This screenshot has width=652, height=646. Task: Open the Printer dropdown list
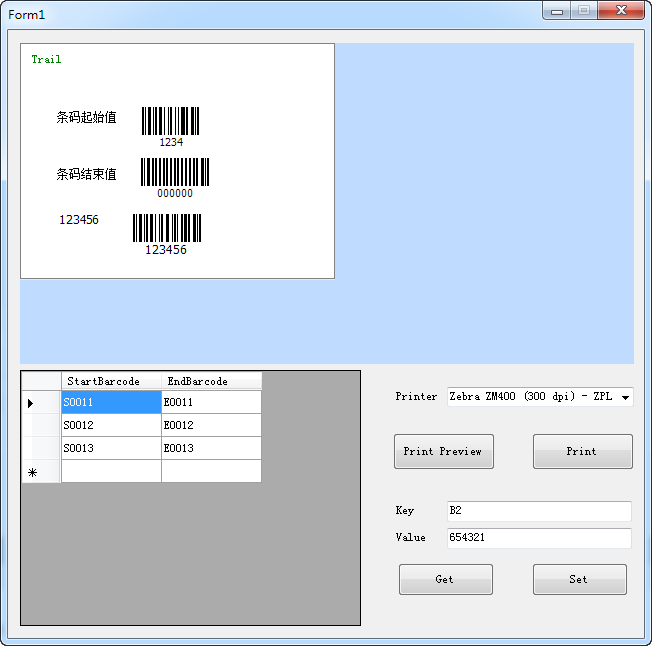540,397
